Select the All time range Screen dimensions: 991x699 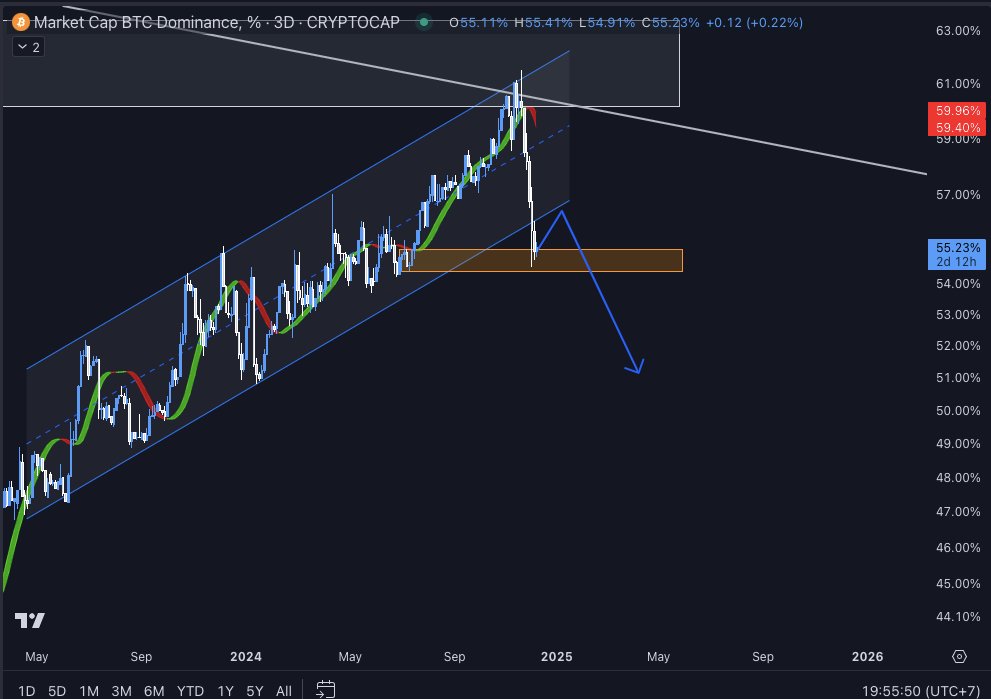pos(284,691)
